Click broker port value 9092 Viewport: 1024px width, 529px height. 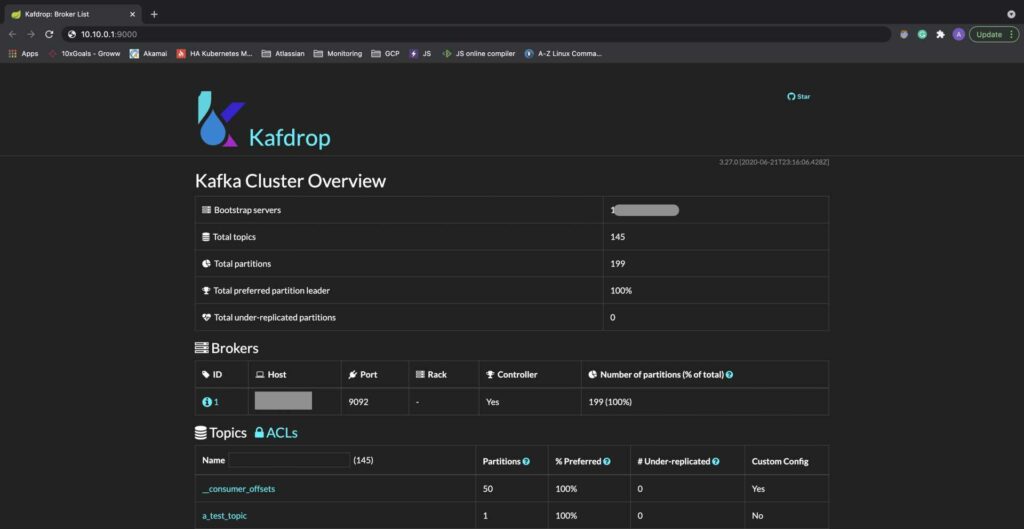pyautogui.click(x=359, y=402)
